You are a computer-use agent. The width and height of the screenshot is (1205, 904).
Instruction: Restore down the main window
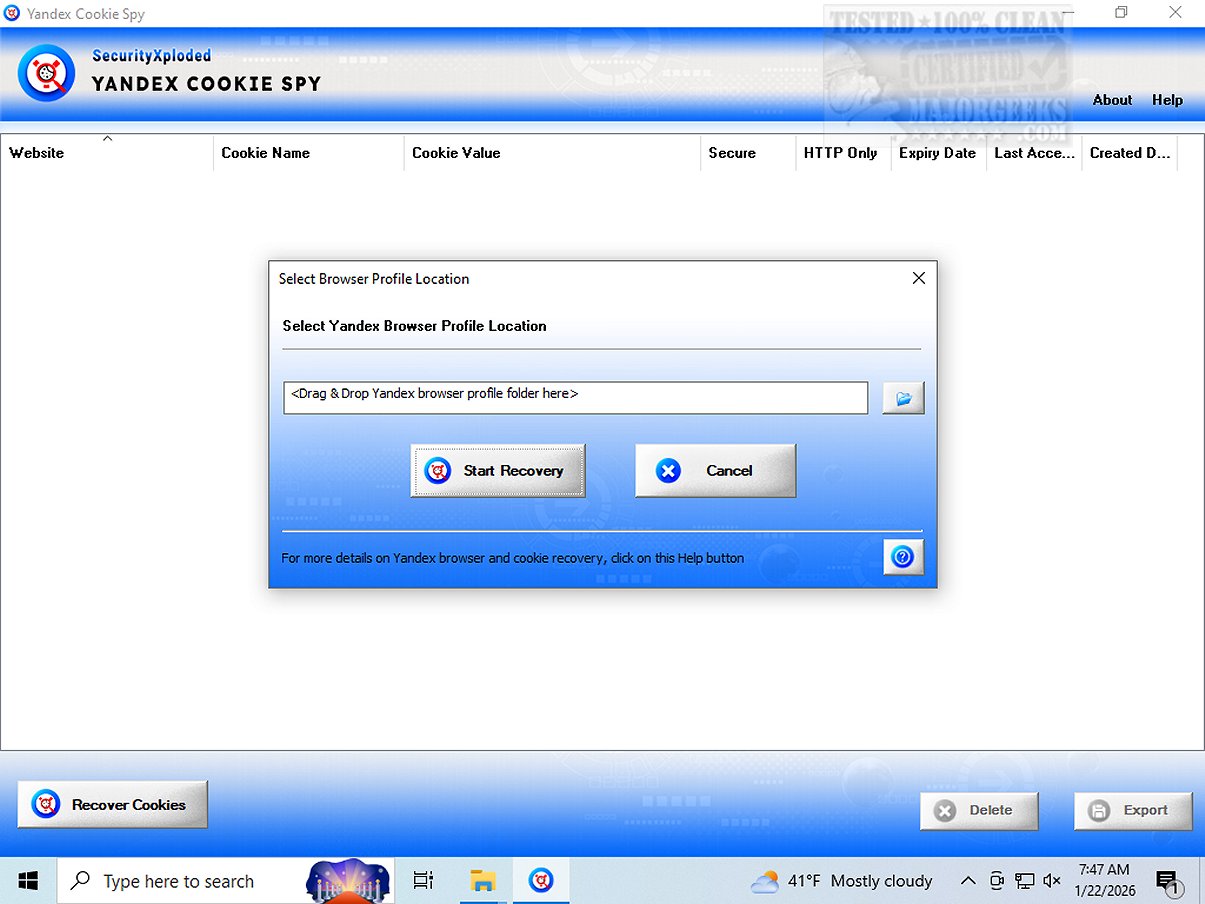1121,12
